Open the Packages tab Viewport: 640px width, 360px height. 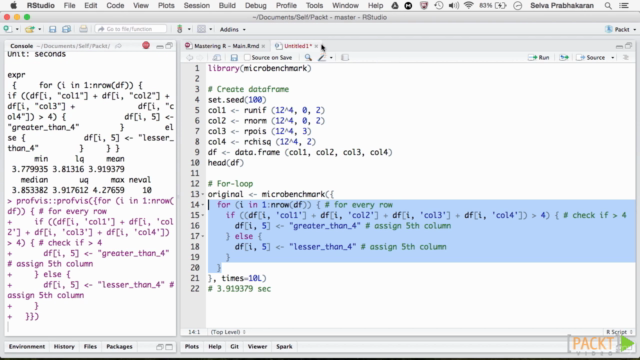(x=119, y=347)
